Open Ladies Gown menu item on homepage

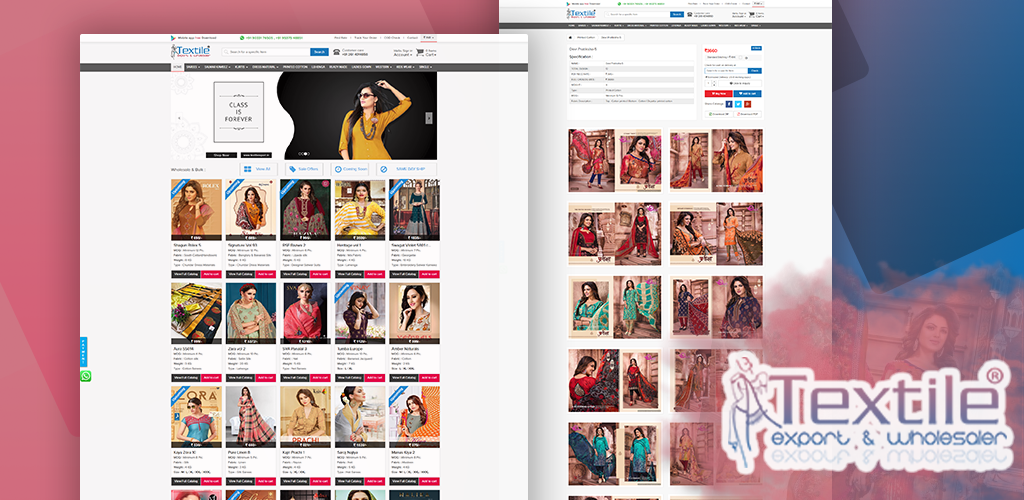pyautogui.click(x=360, y=67)
